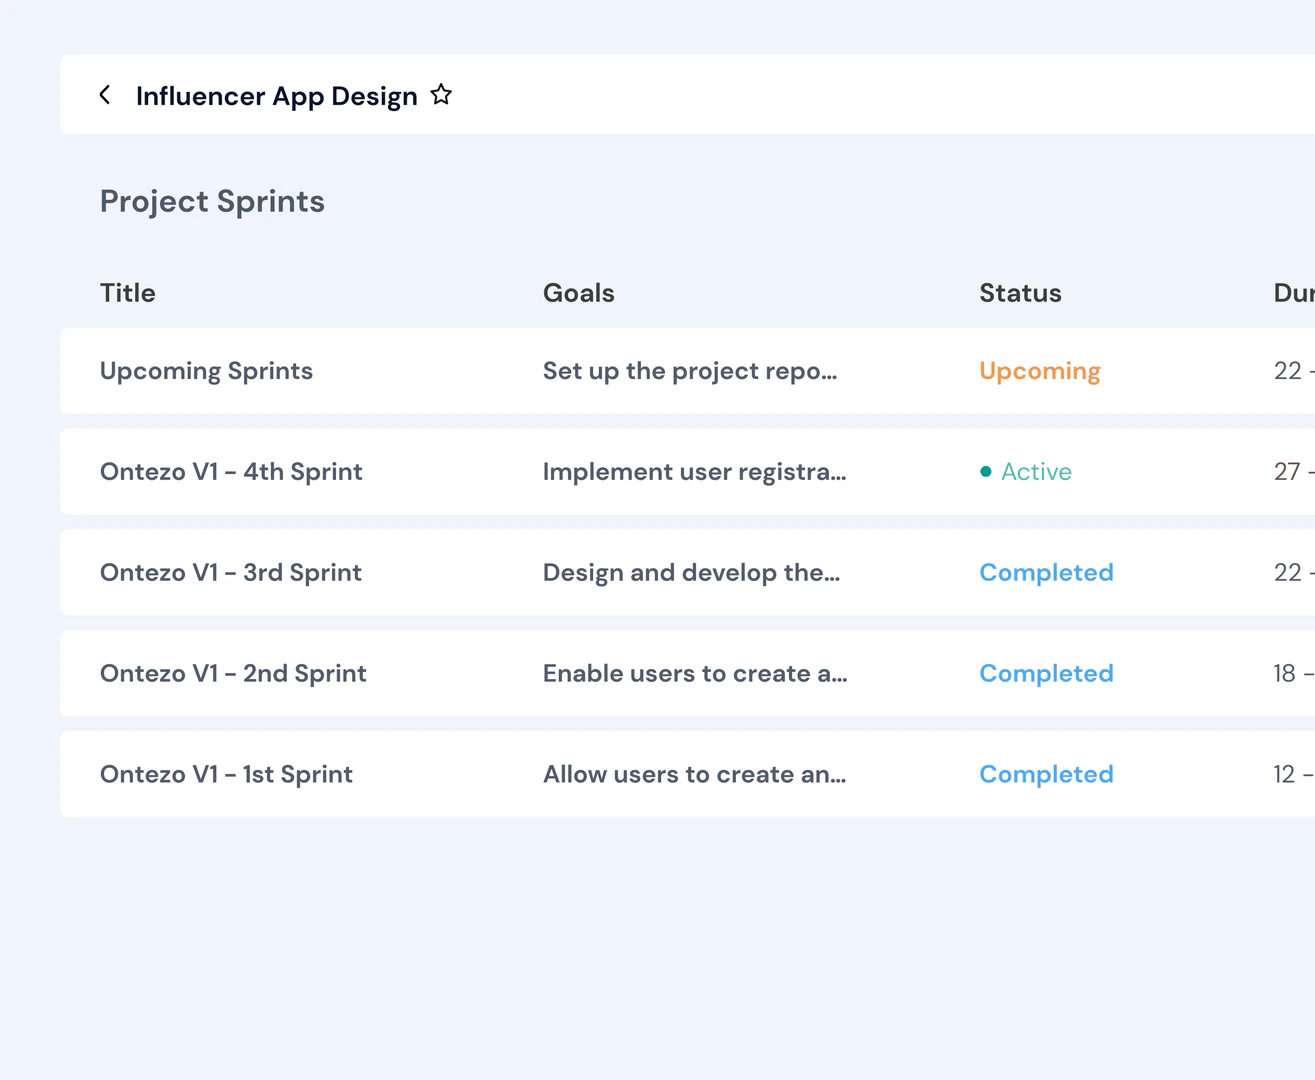Click the back chevron arrow

click(x=105, y=94)
